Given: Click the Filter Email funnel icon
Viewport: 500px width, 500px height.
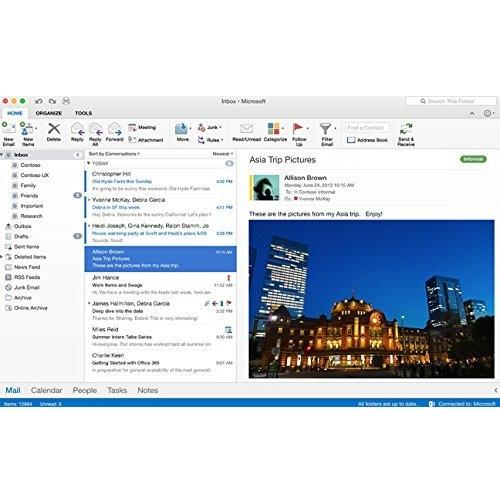Looking at the screenshot, I should (325, 128).
